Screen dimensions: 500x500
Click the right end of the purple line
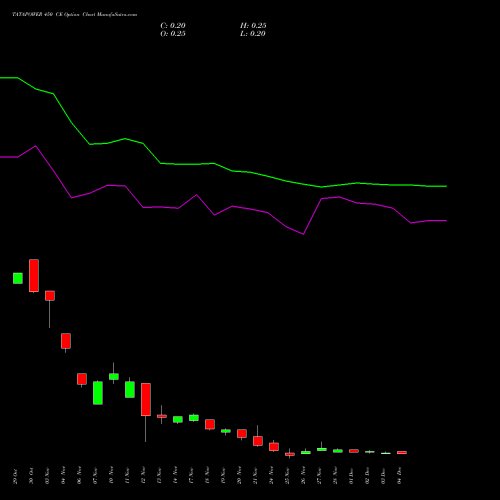pos(446,221)
